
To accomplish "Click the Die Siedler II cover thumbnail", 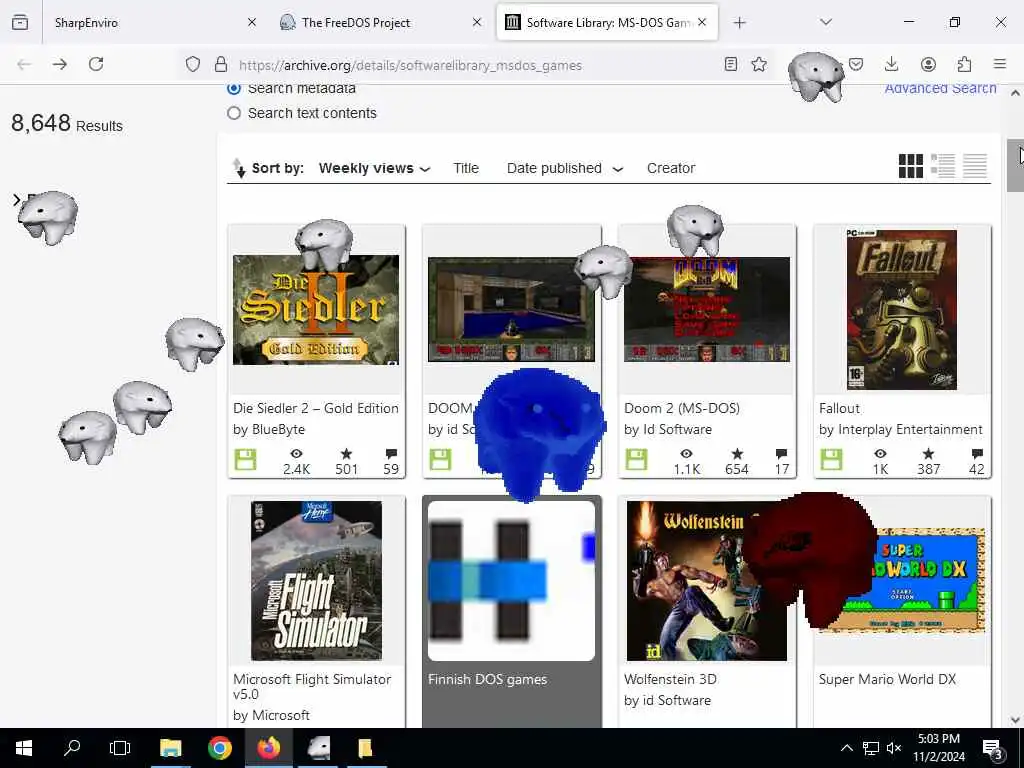I will [x=316, y=310].
